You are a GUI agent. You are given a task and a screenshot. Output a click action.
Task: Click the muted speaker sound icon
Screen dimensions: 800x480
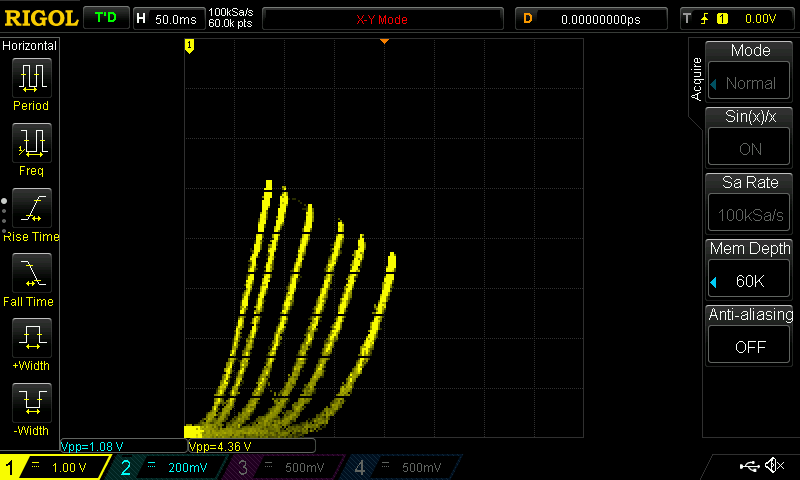774,465
